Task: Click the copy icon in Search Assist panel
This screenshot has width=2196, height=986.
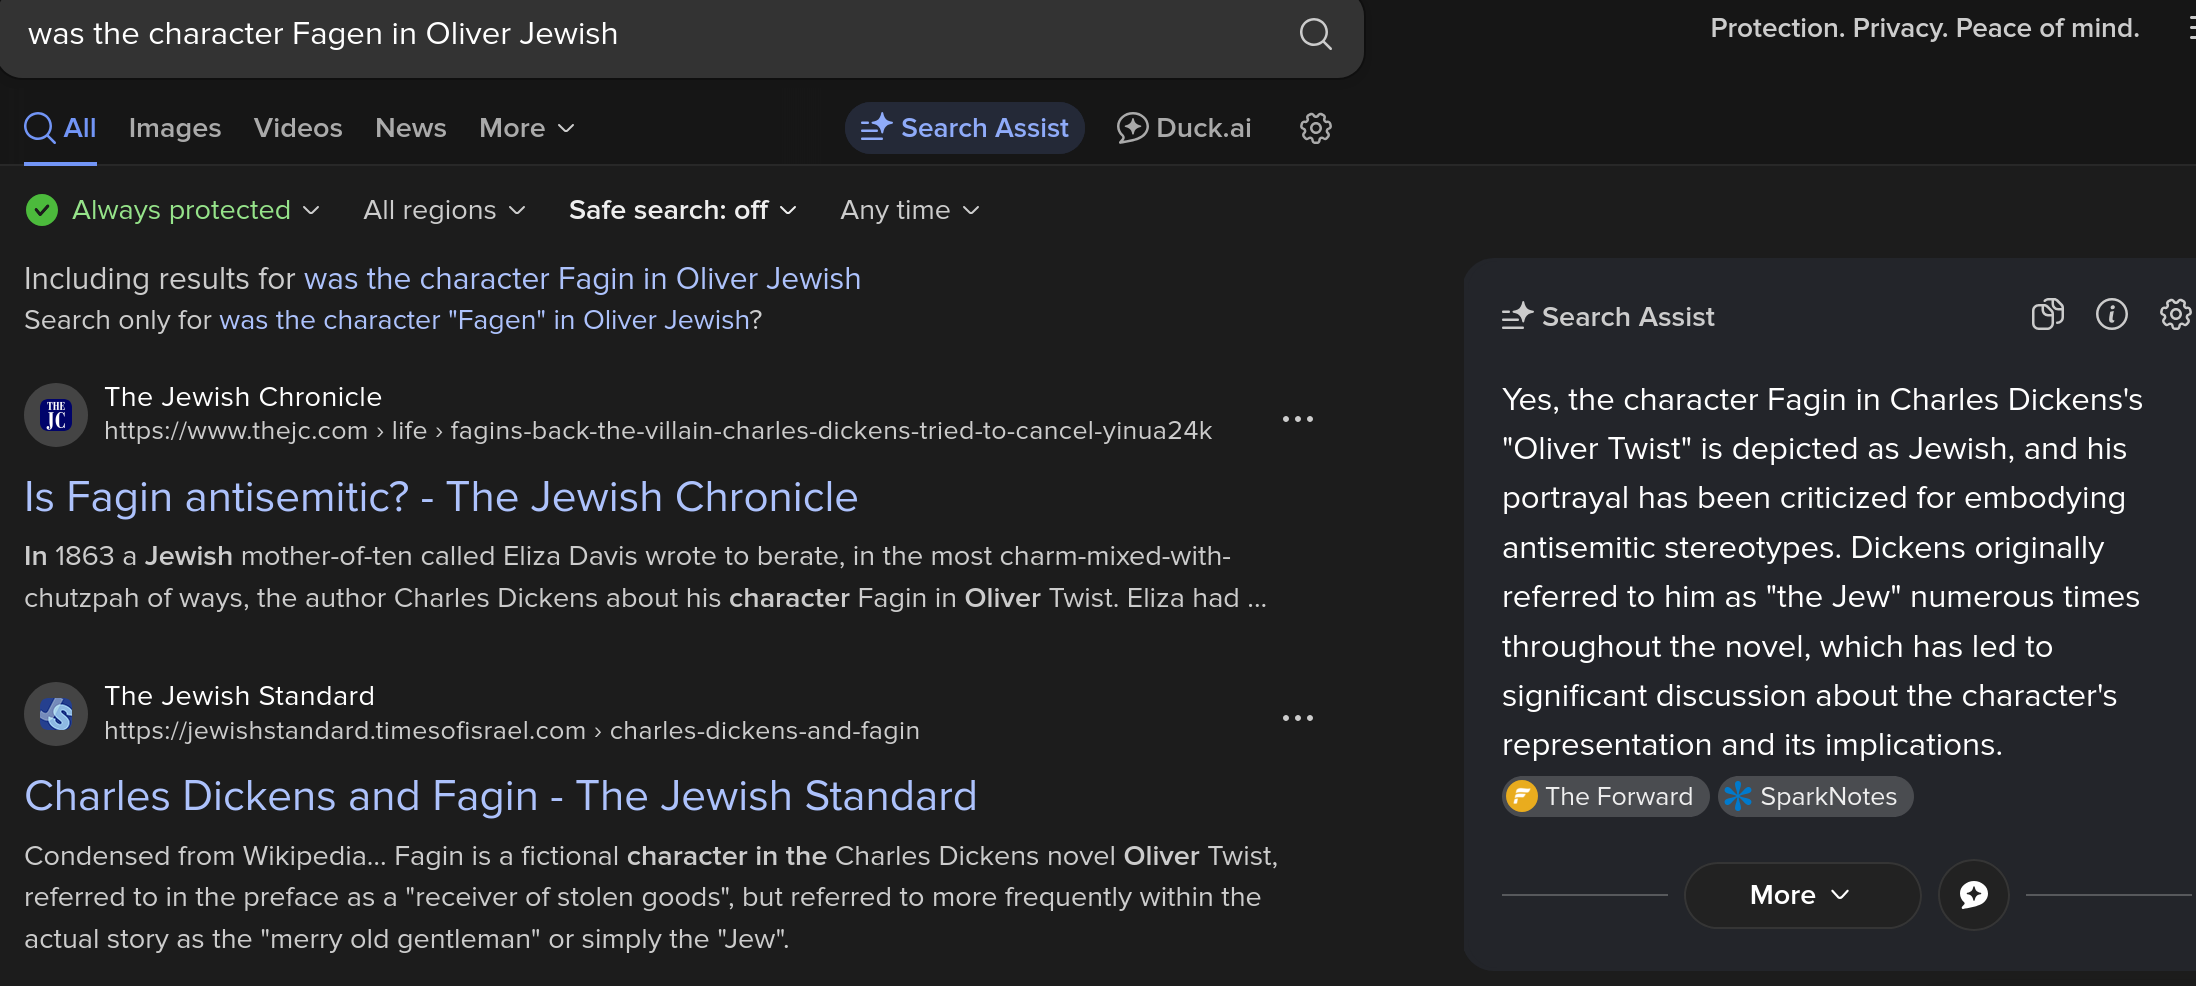Action: [2047, 315]
